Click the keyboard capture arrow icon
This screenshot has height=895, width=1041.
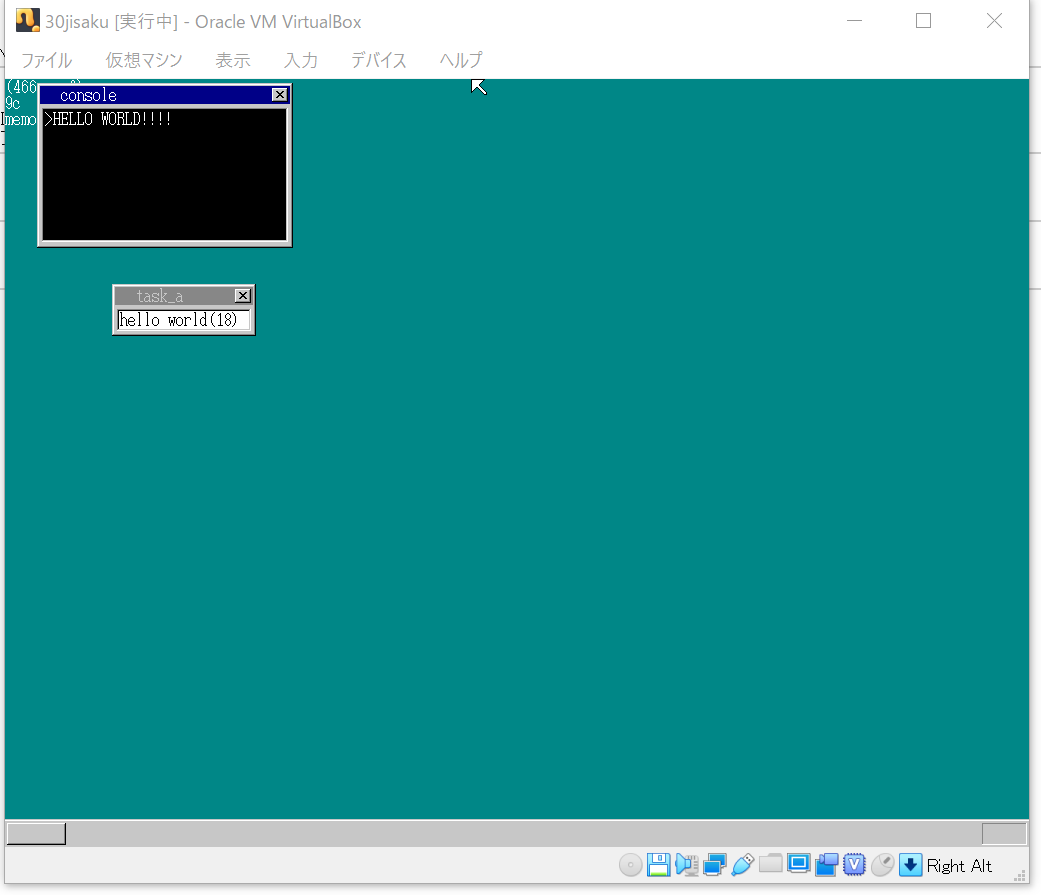(x=910, y=865)
